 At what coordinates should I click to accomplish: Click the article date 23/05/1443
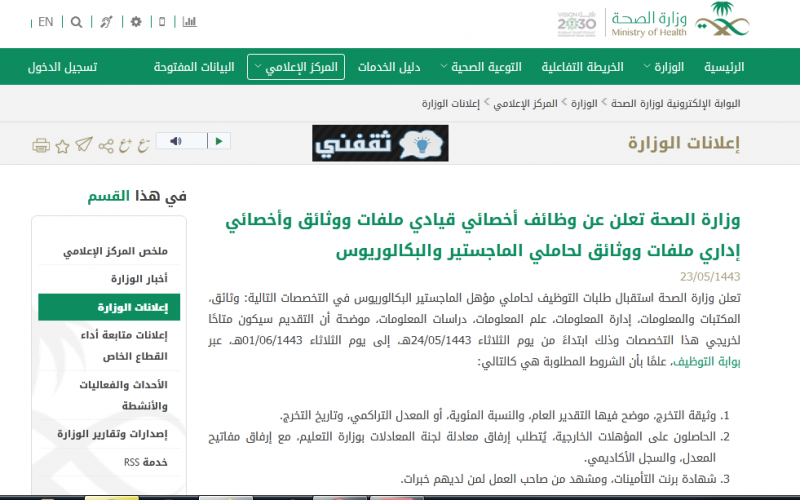coord(710,277)
